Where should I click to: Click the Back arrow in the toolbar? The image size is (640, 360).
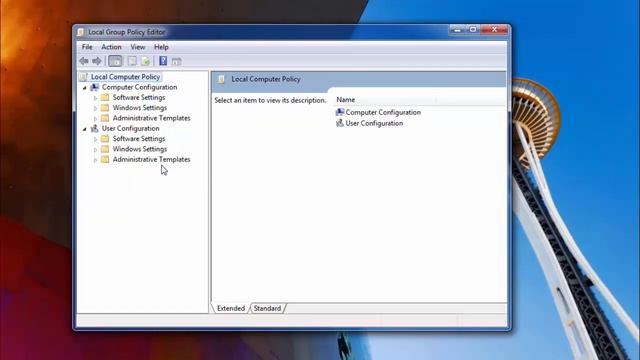tap(84, 61)
